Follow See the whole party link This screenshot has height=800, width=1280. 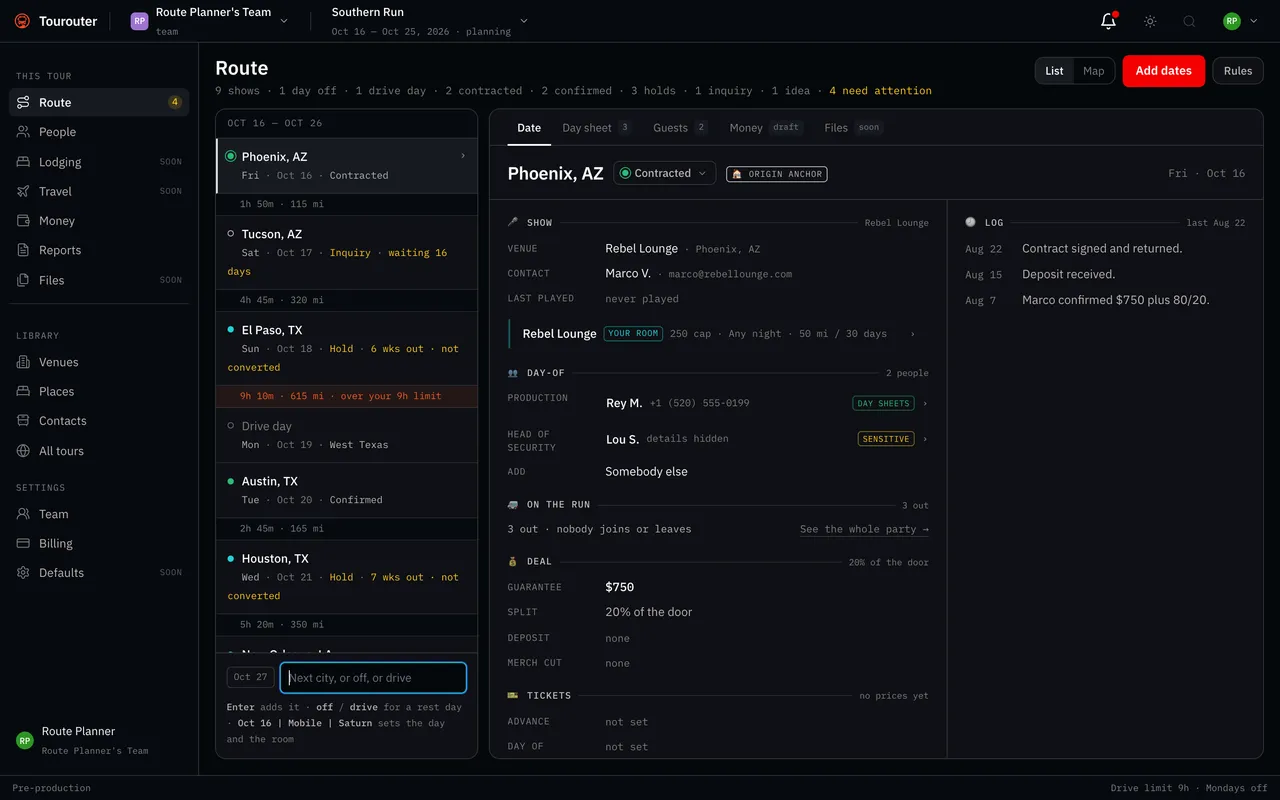[x=864, y=529]
